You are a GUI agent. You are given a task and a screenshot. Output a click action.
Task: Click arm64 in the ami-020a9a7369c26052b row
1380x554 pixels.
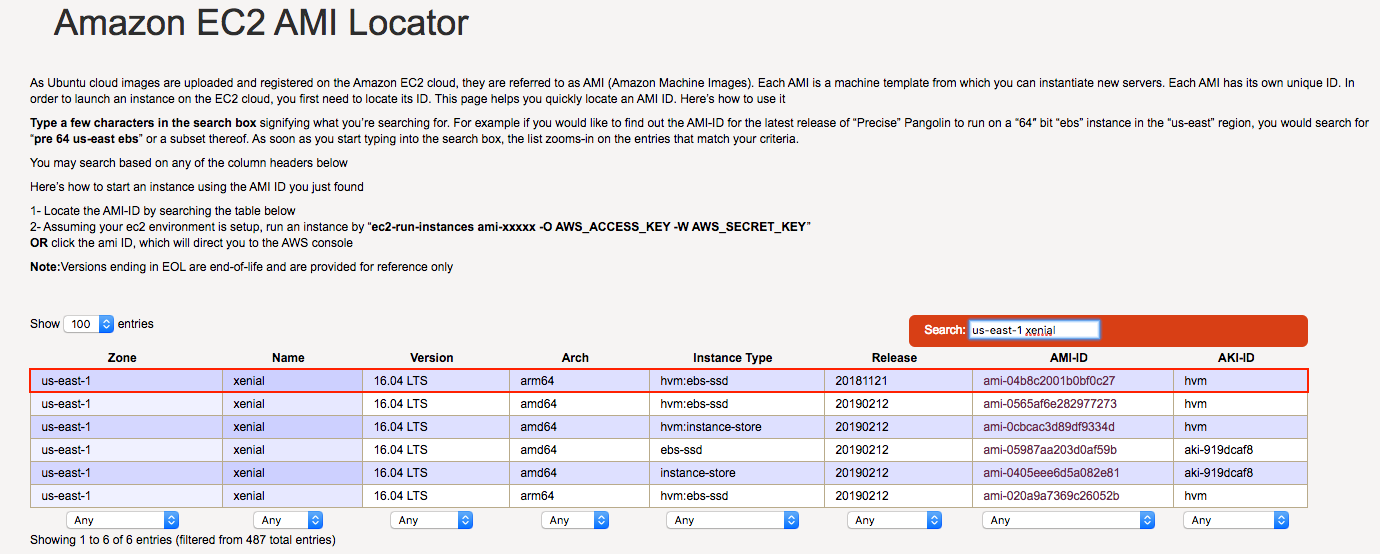coord(580,496)
